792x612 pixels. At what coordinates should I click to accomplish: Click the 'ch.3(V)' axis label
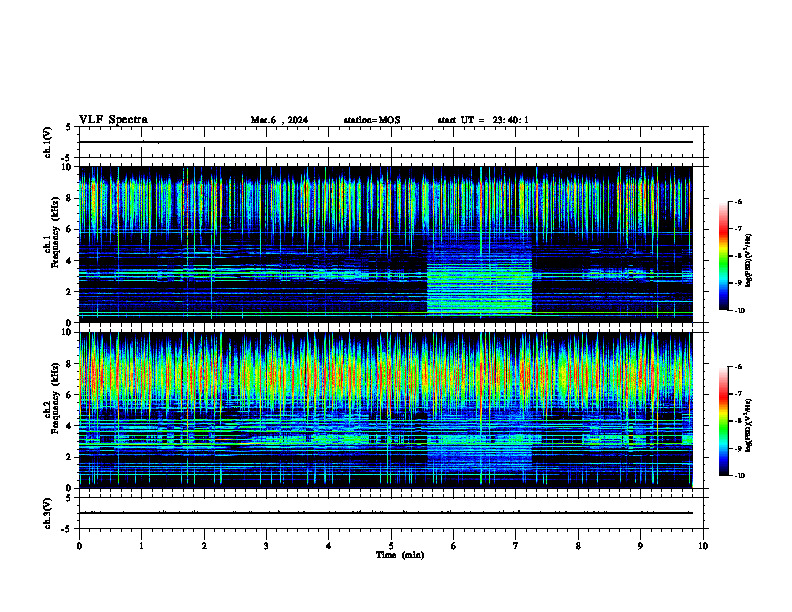pos(47,513)
